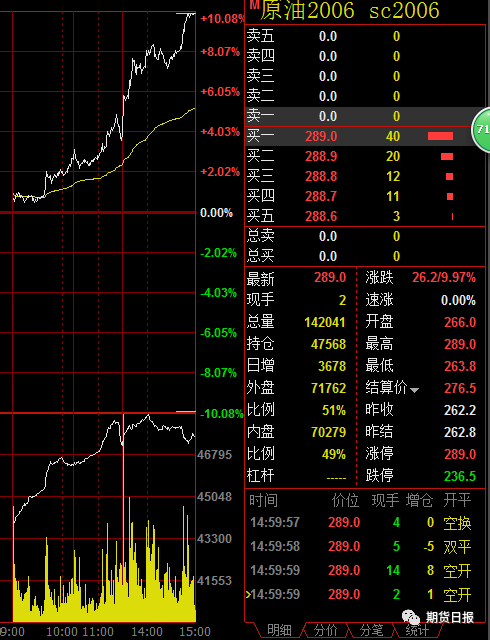
Task: Click the 杠杆 label
Action: 261,476
